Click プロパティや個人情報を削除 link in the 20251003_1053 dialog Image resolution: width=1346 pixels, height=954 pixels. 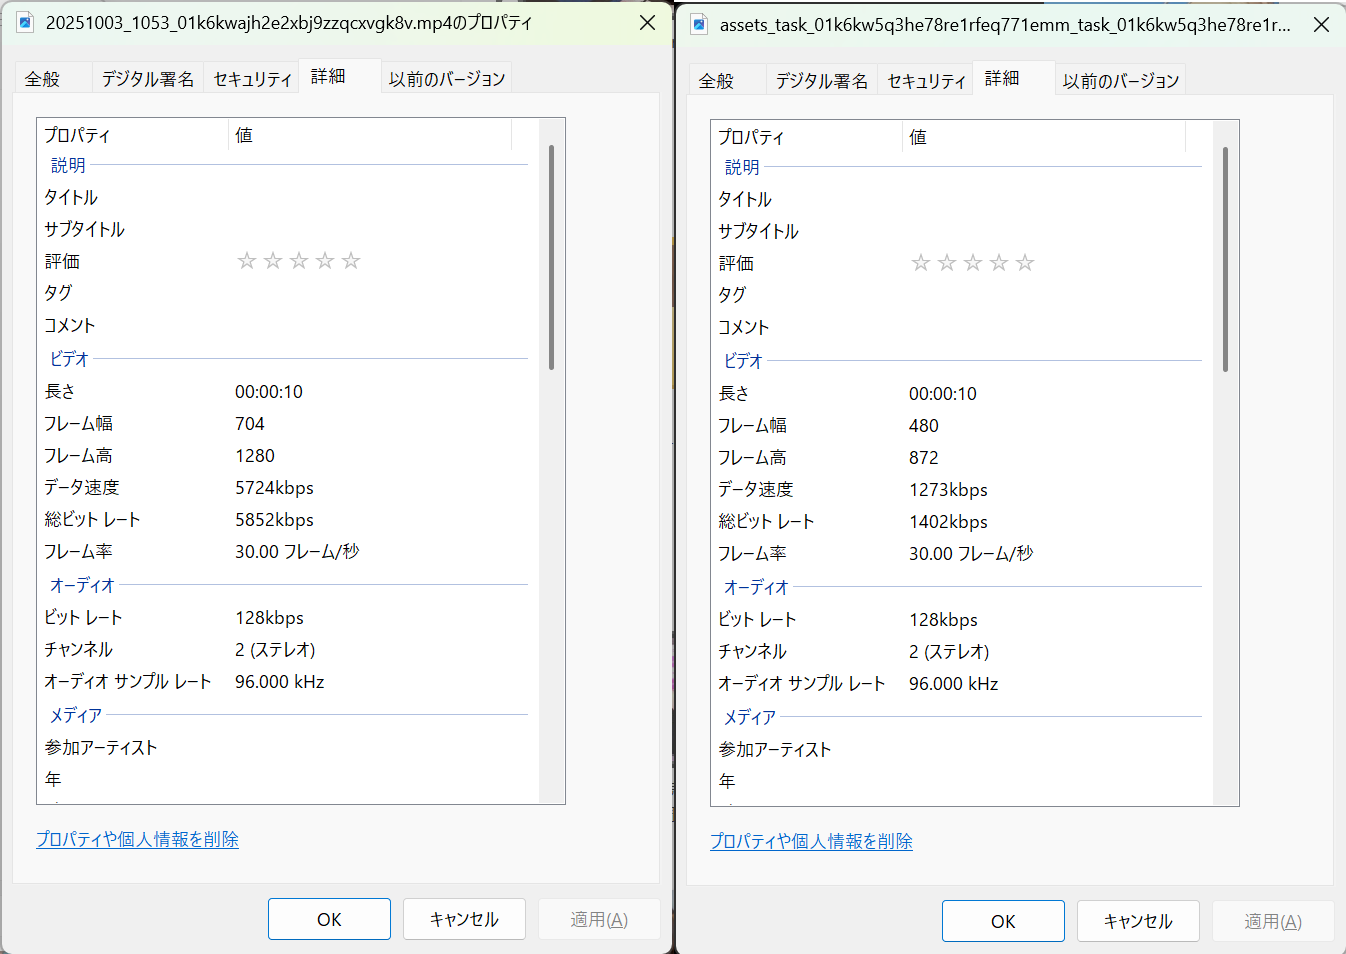138,840
